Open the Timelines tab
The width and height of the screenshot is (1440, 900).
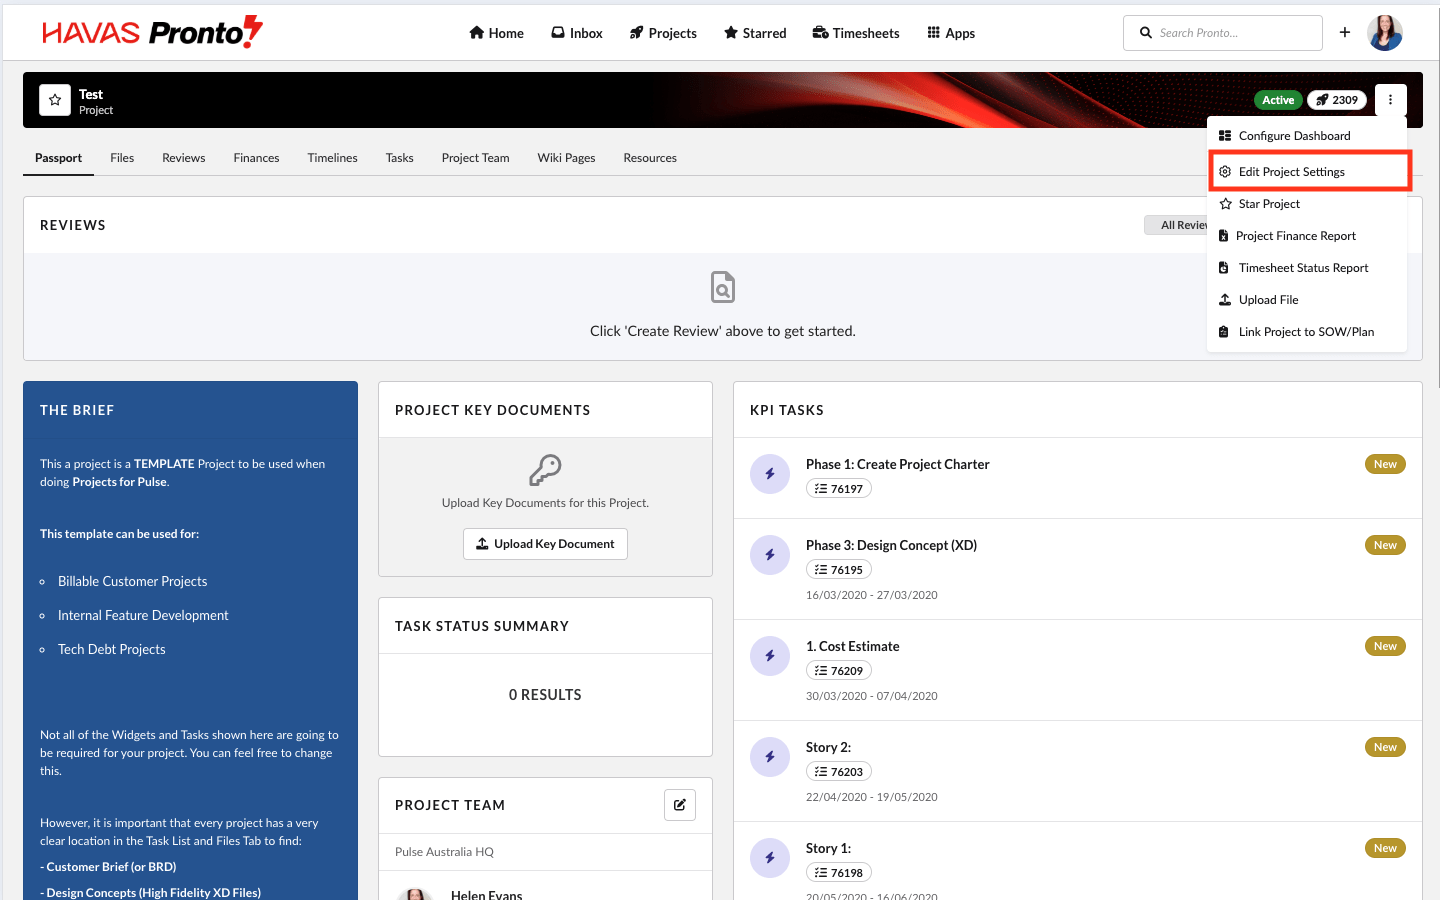[x=332, y=158]
